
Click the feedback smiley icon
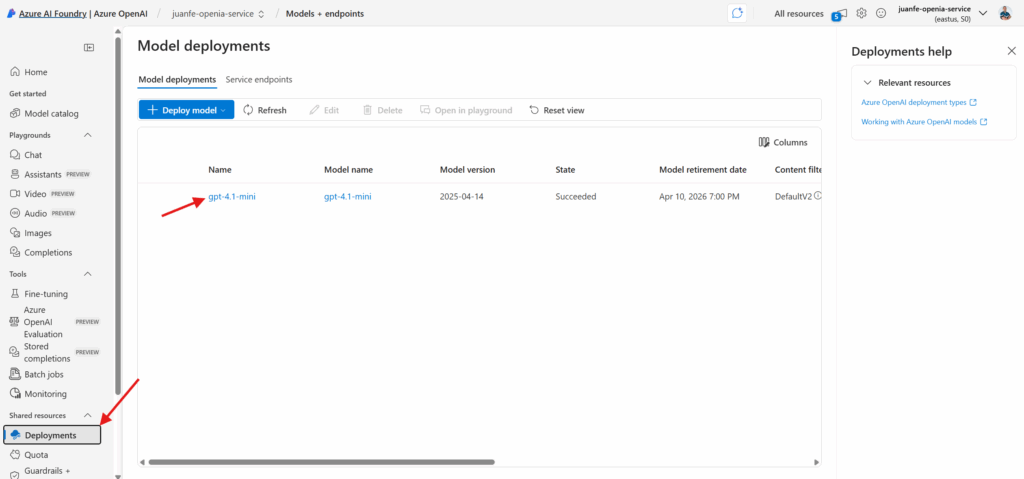[881, 13]
